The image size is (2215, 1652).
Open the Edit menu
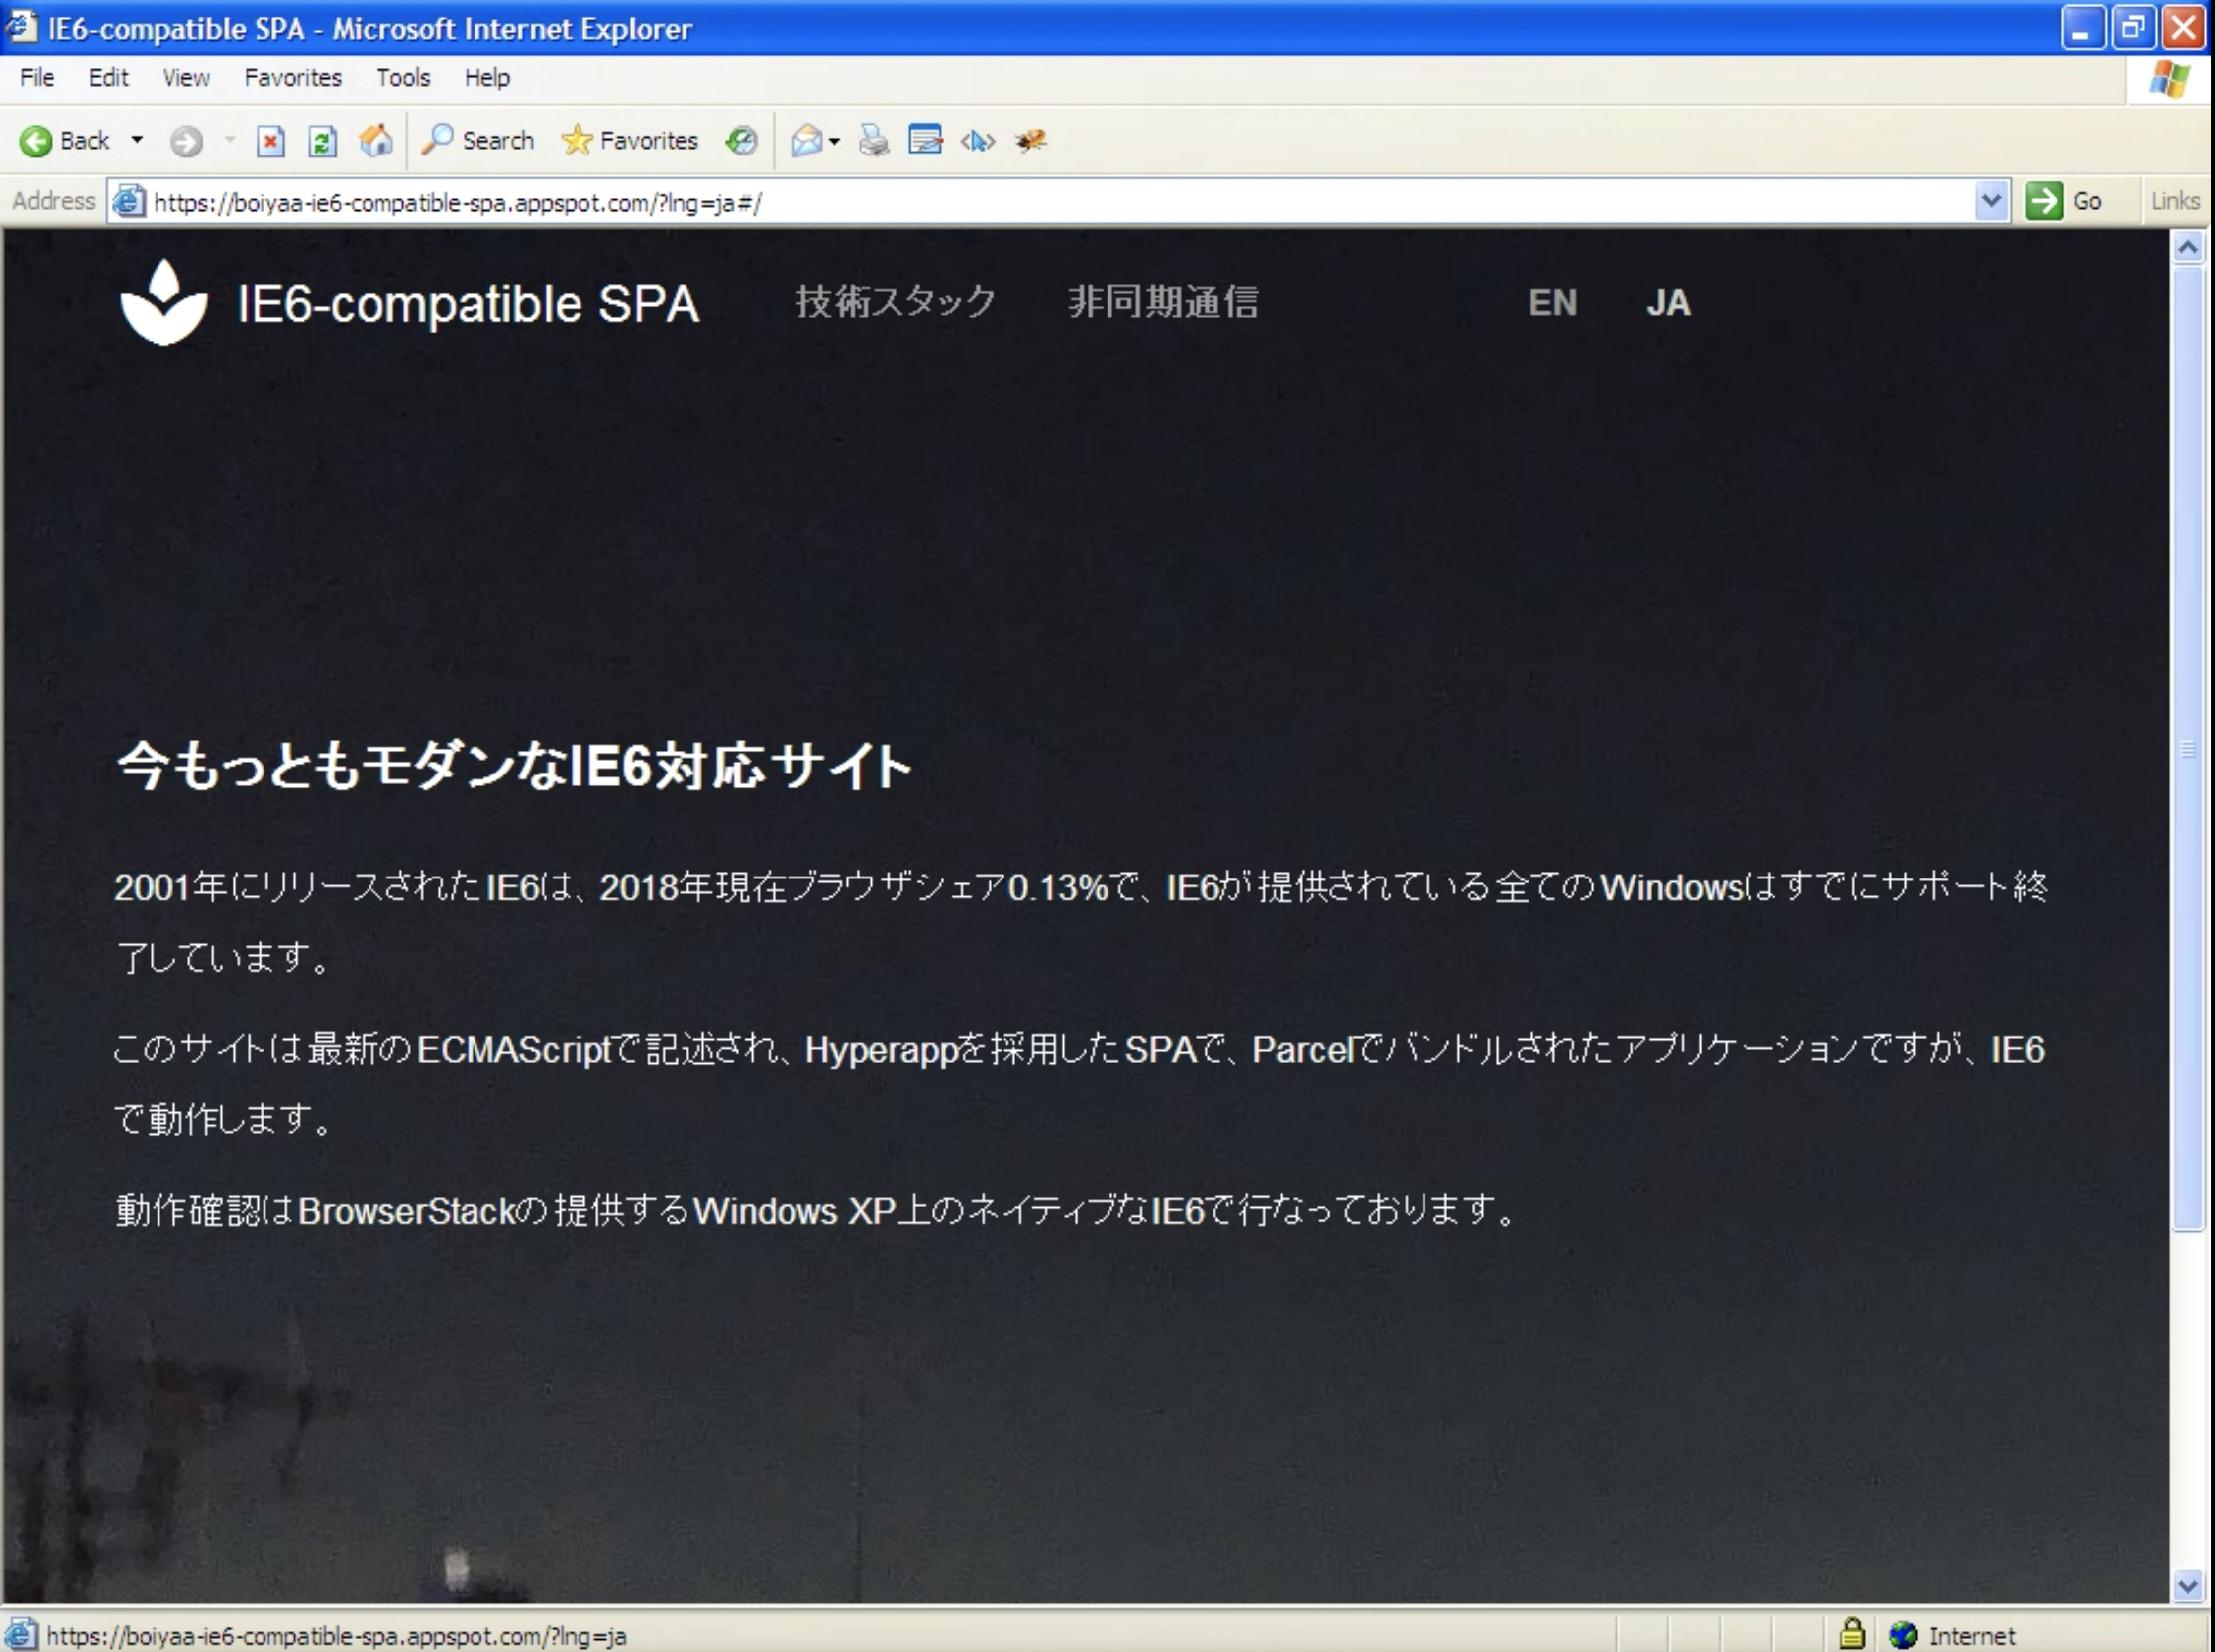click(x=108, y=78)
